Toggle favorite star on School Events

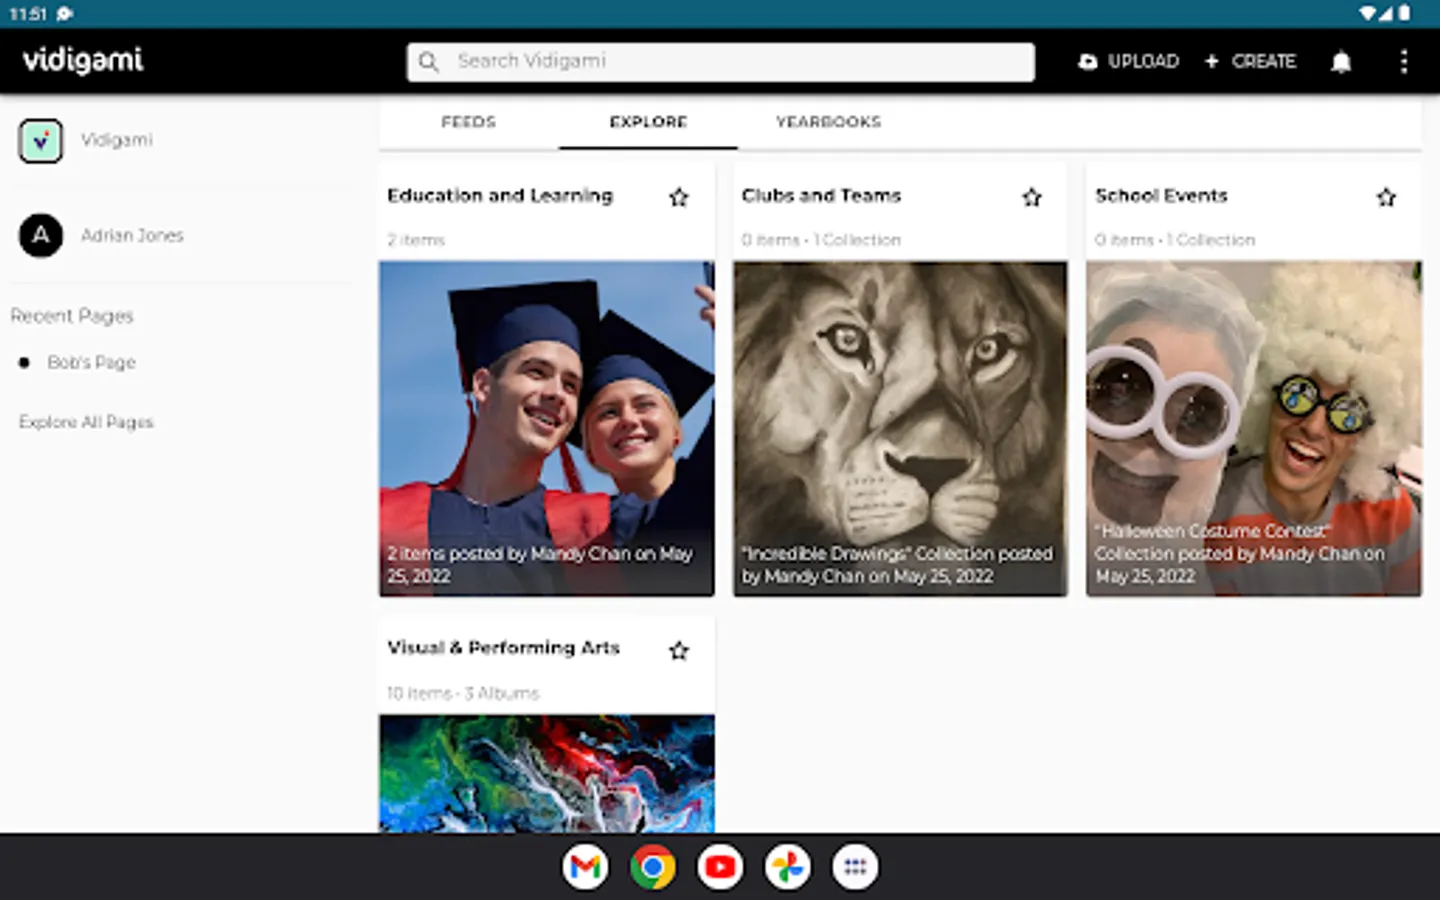click(x=1386, y=198)
